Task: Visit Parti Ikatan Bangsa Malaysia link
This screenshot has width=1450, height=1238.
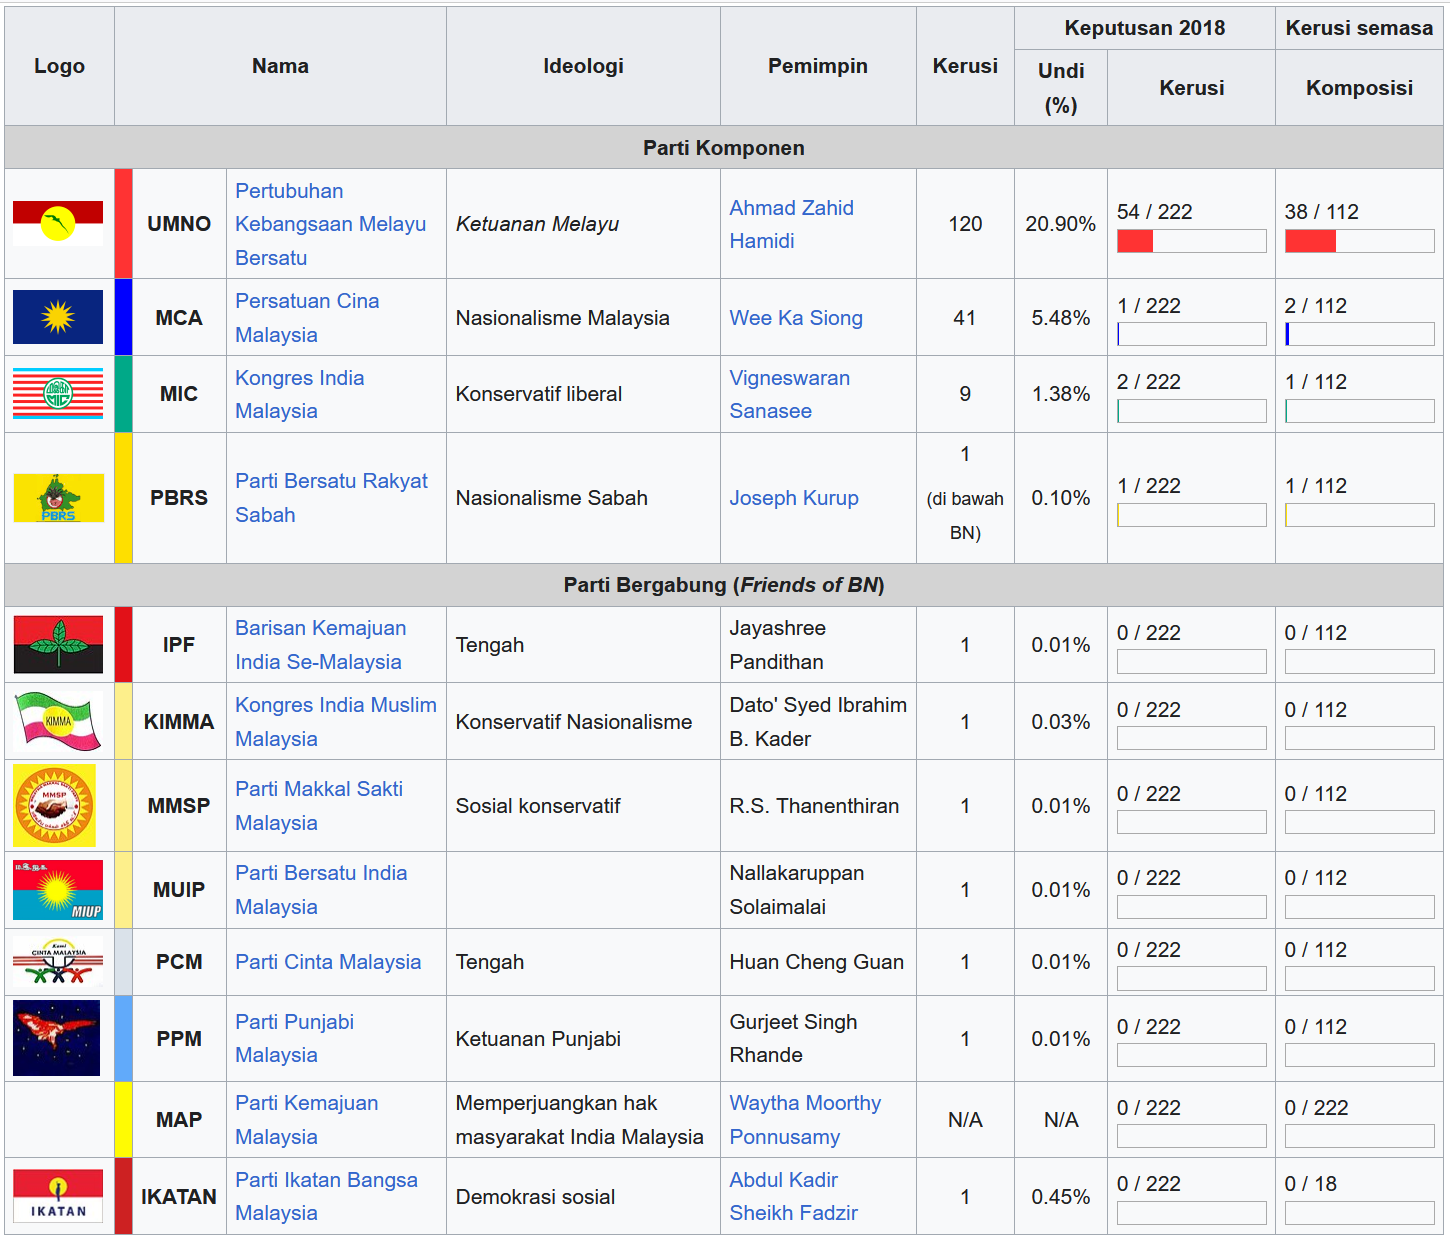Action: pyautogui.click(x=327, y=1196)
